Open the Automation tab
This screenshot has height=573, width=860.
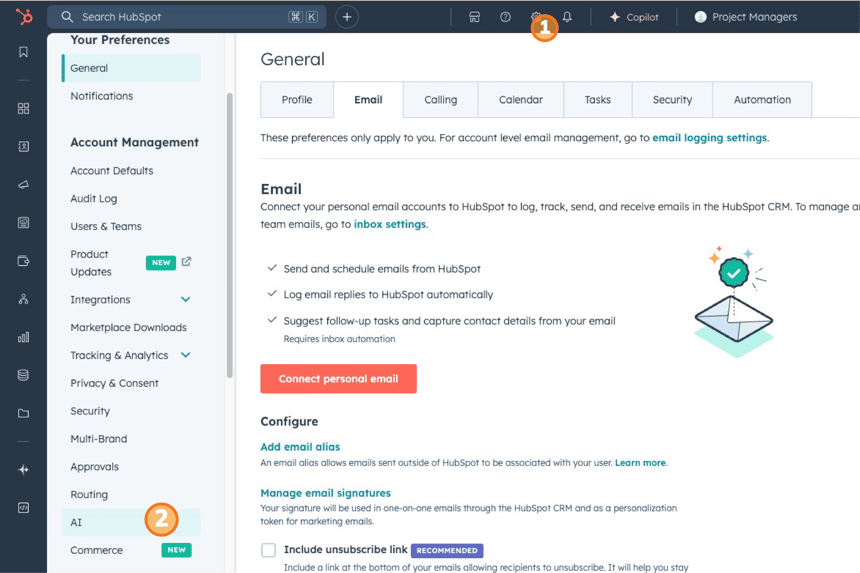coord(762,100)
